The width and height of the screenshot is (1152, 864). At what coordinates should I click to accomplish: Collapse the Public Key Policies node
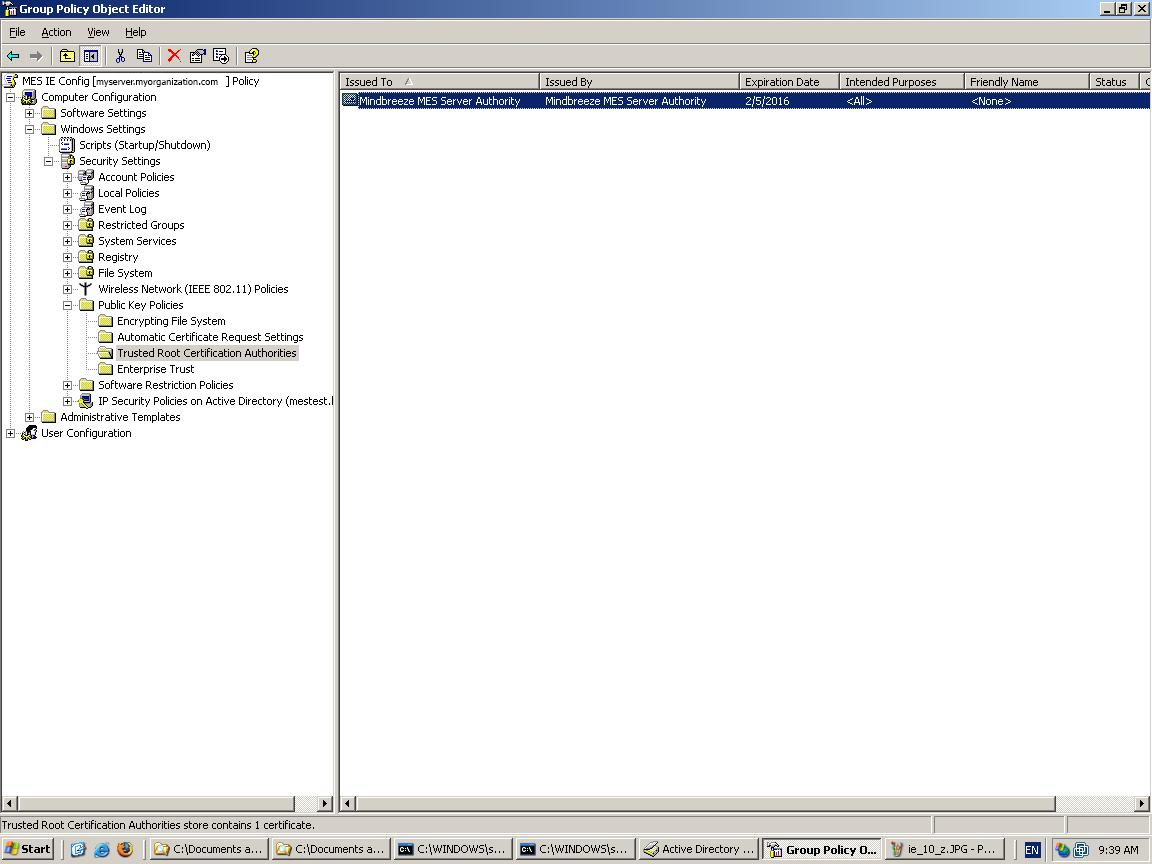pyautogui.click(x=68, y=305)
